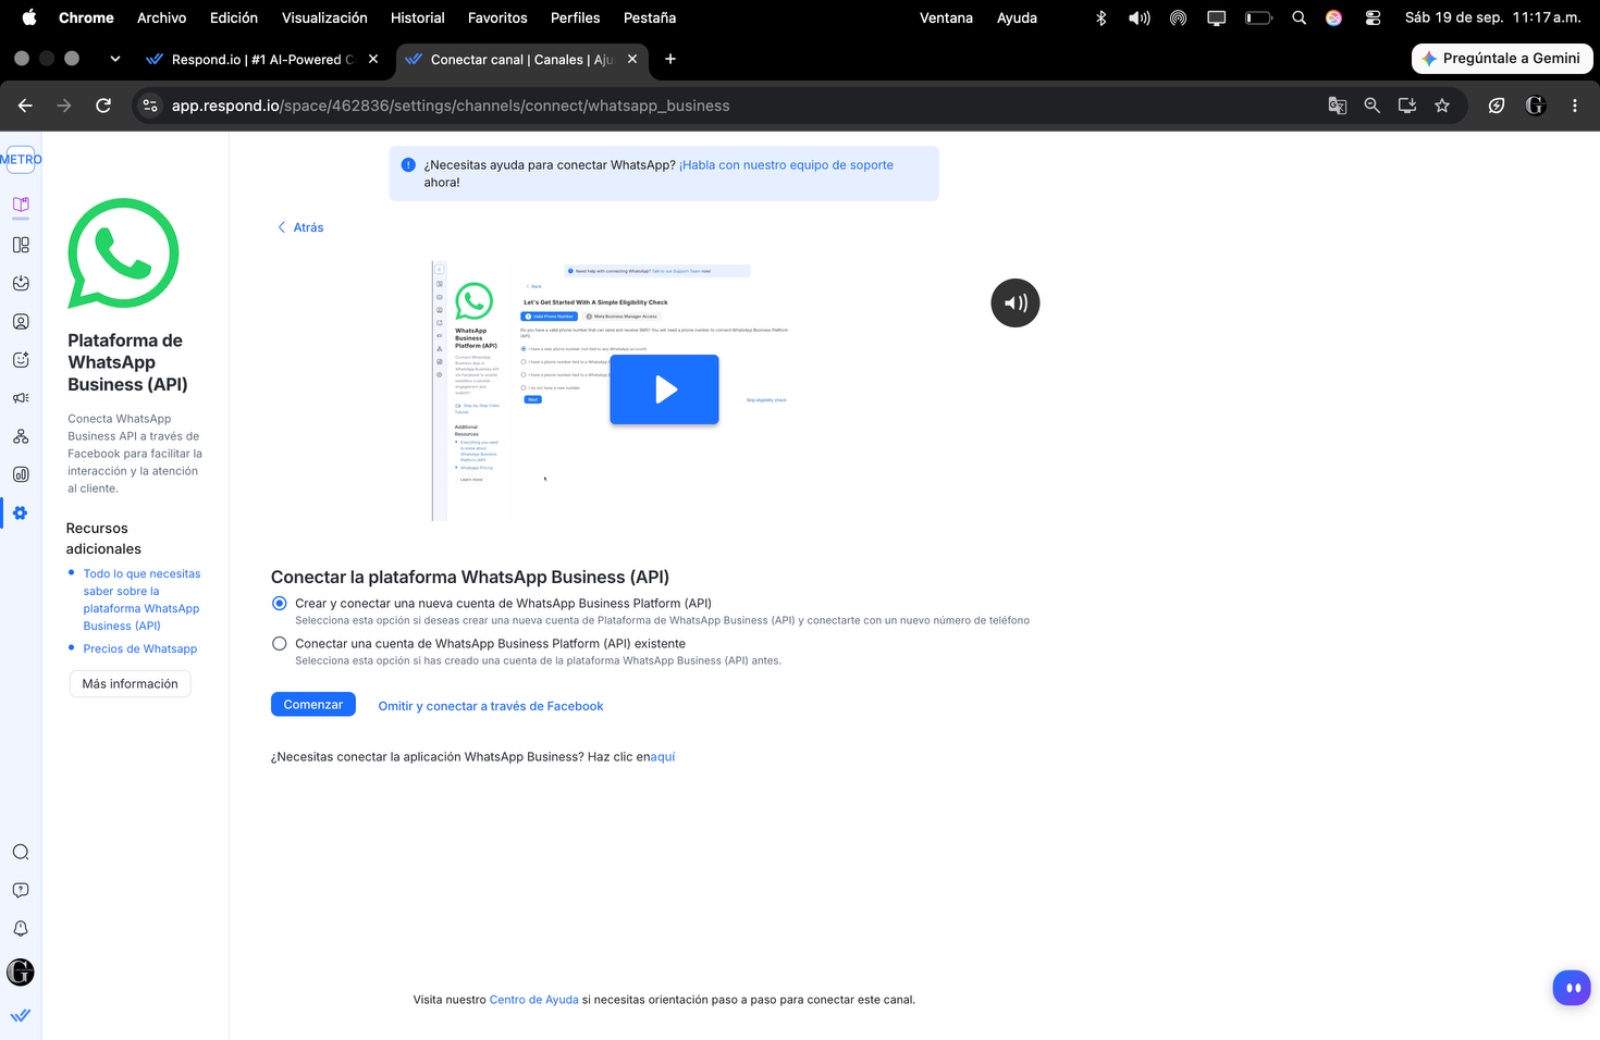Toggle sound with the video speaker button
The height and width of the screenshot is (1040, 1600).
click(x=1015, y=303)
